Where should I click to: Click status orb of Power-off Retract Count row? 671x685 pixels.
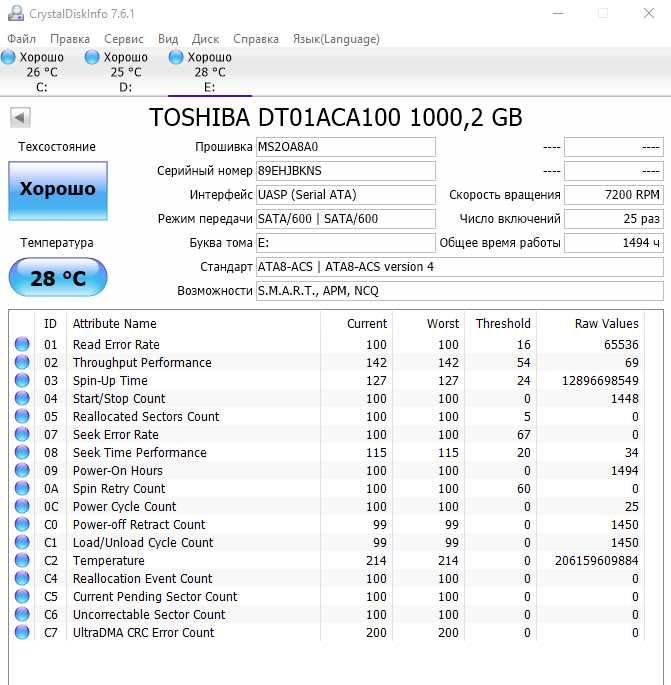pos(22,524)
